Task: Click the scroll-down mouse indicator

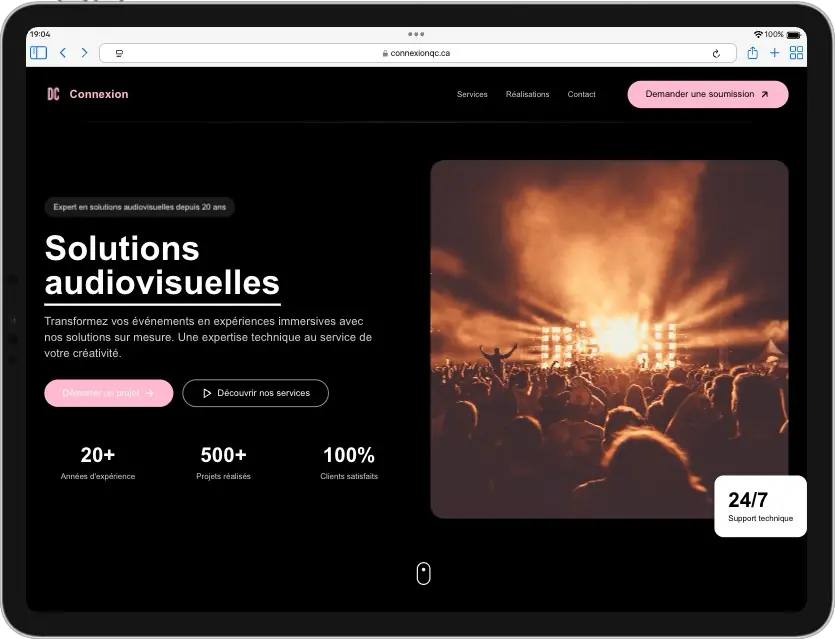Action: [x=423, y=574]
